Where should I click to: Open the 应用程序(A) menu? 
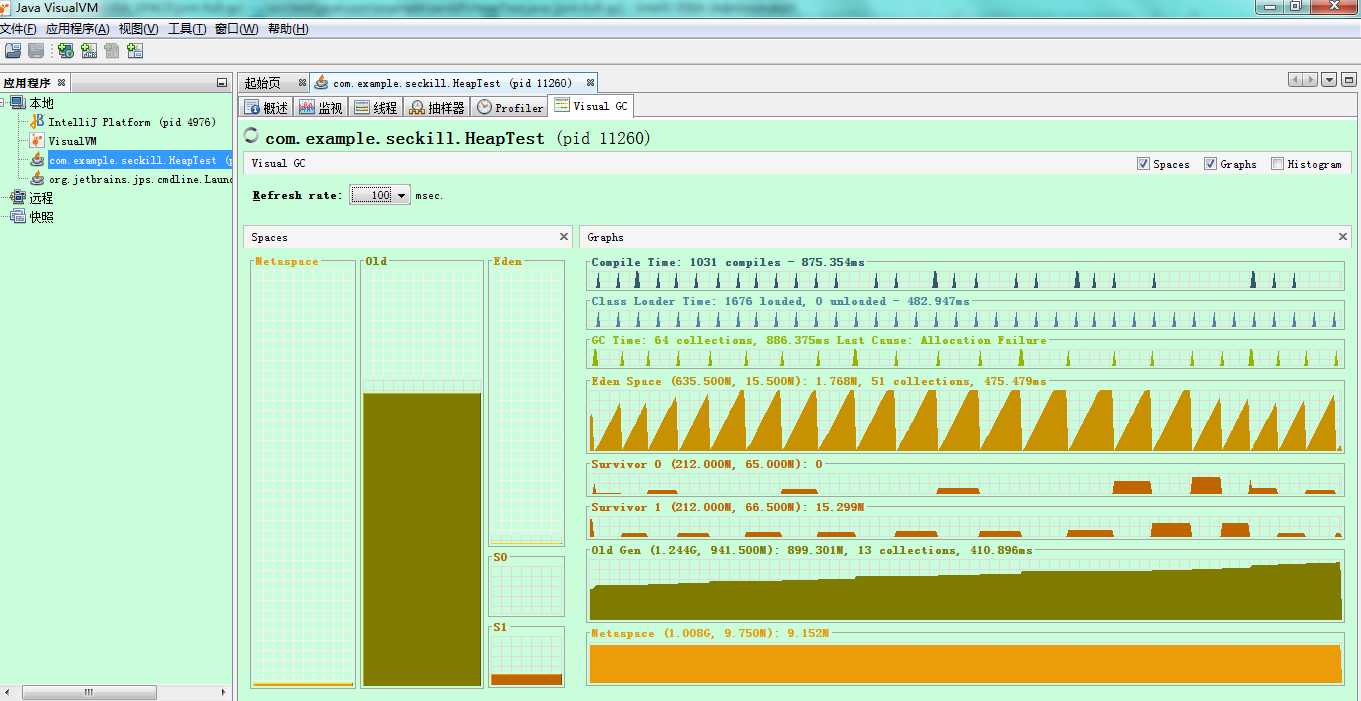click(x=77, y=29)
